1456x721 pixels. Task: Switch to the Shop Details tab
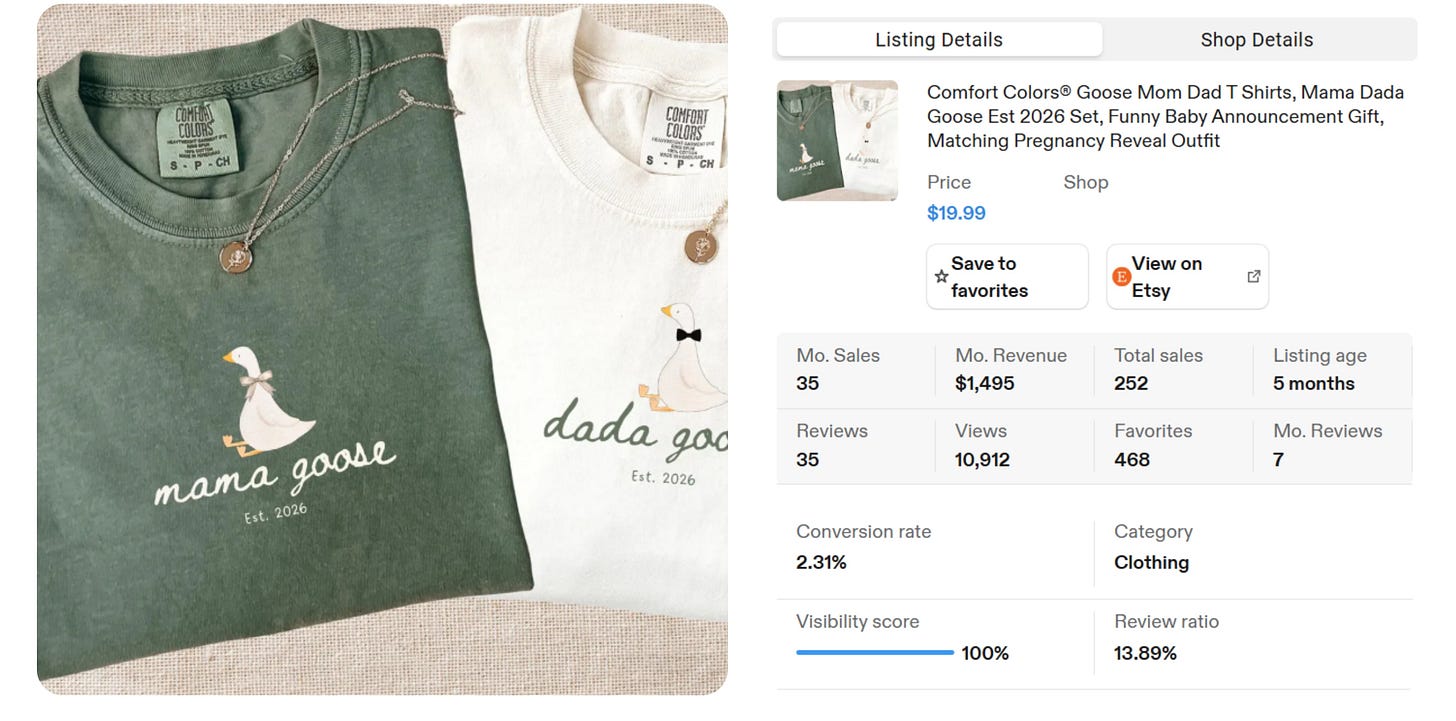tap(1257, 40)
